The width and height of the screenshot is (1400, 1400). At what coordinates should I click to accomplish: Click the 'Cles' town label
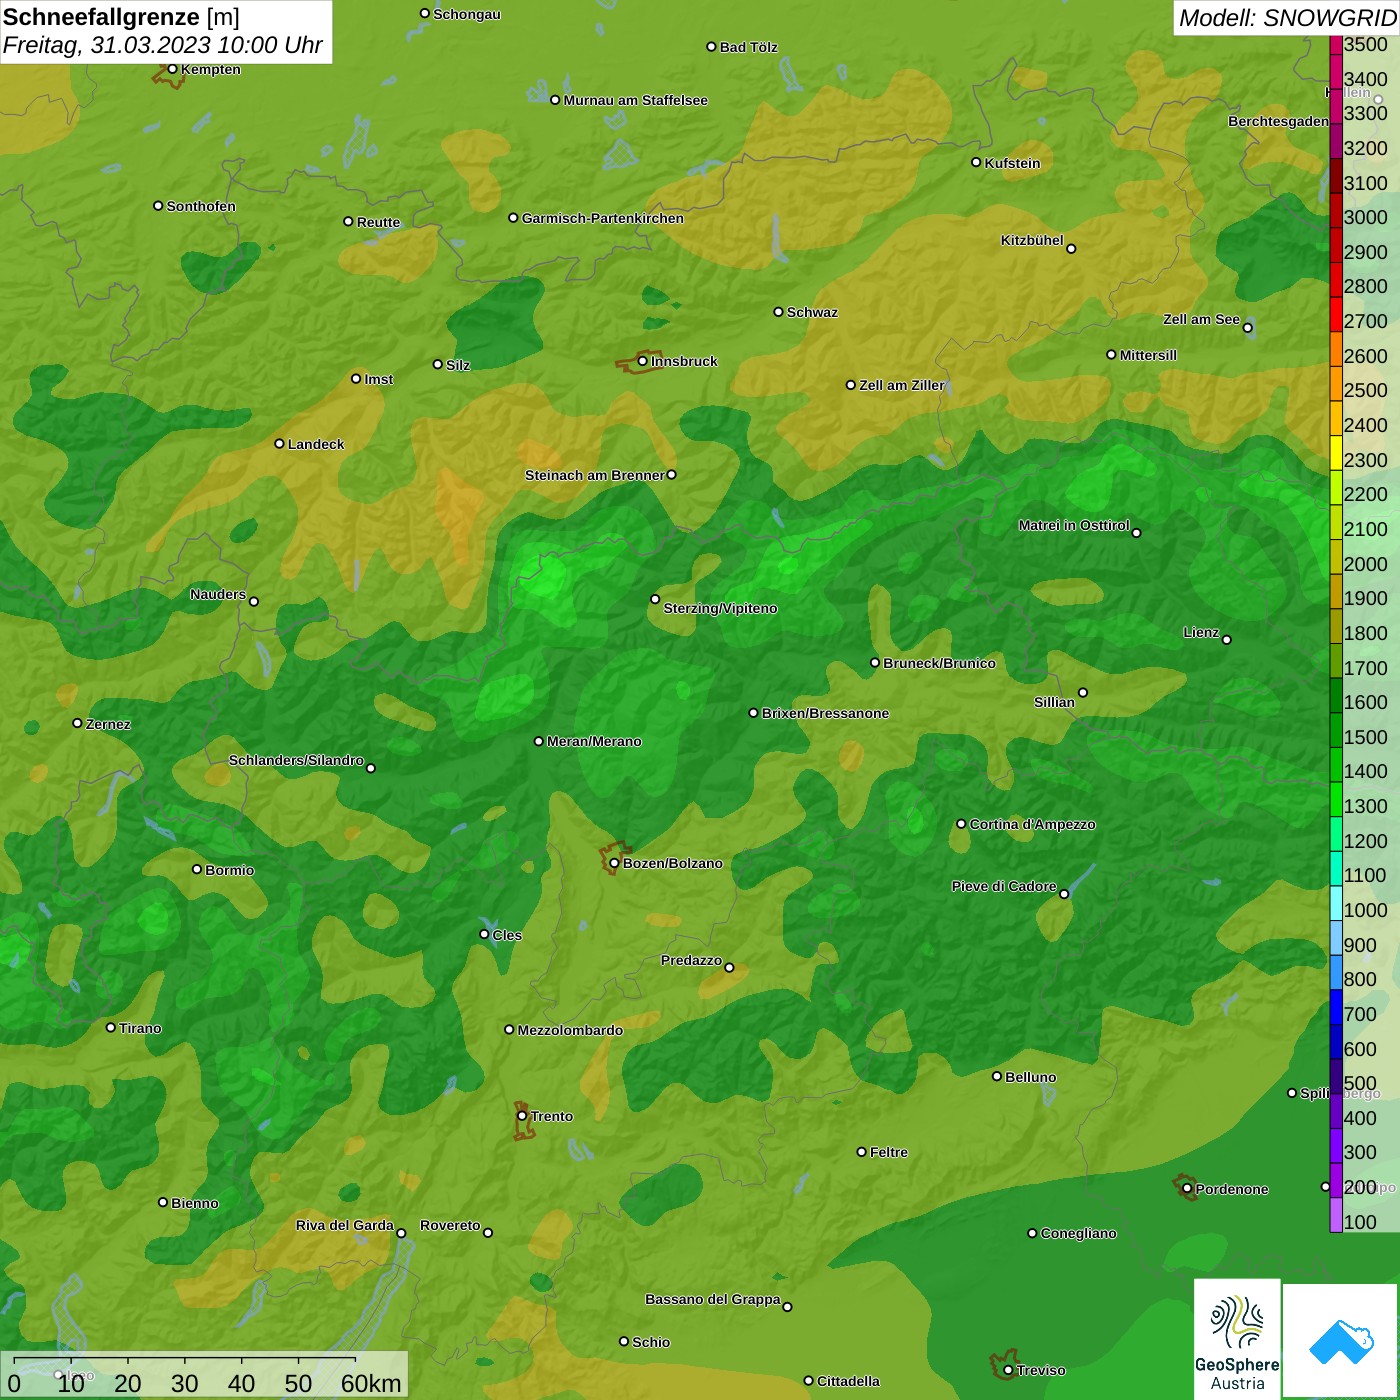507,935
